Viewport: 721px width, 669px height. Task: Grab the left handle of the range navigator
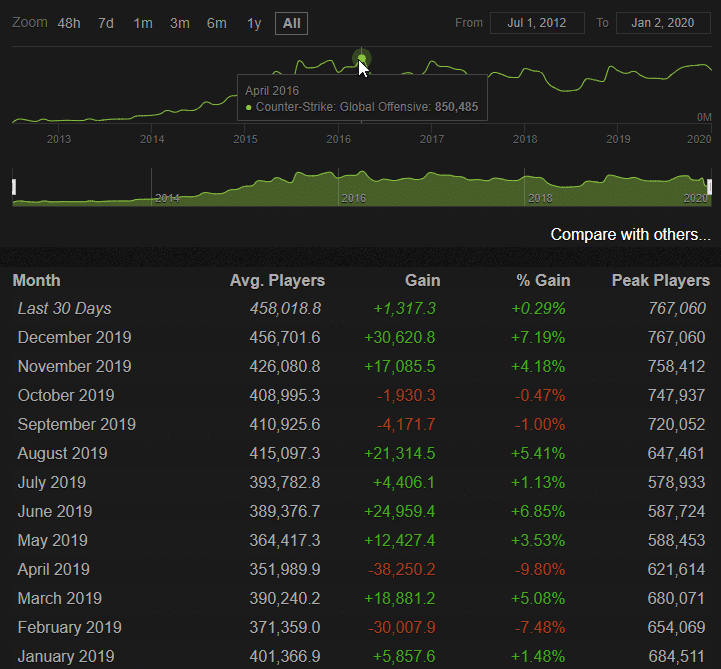point(14,187)
